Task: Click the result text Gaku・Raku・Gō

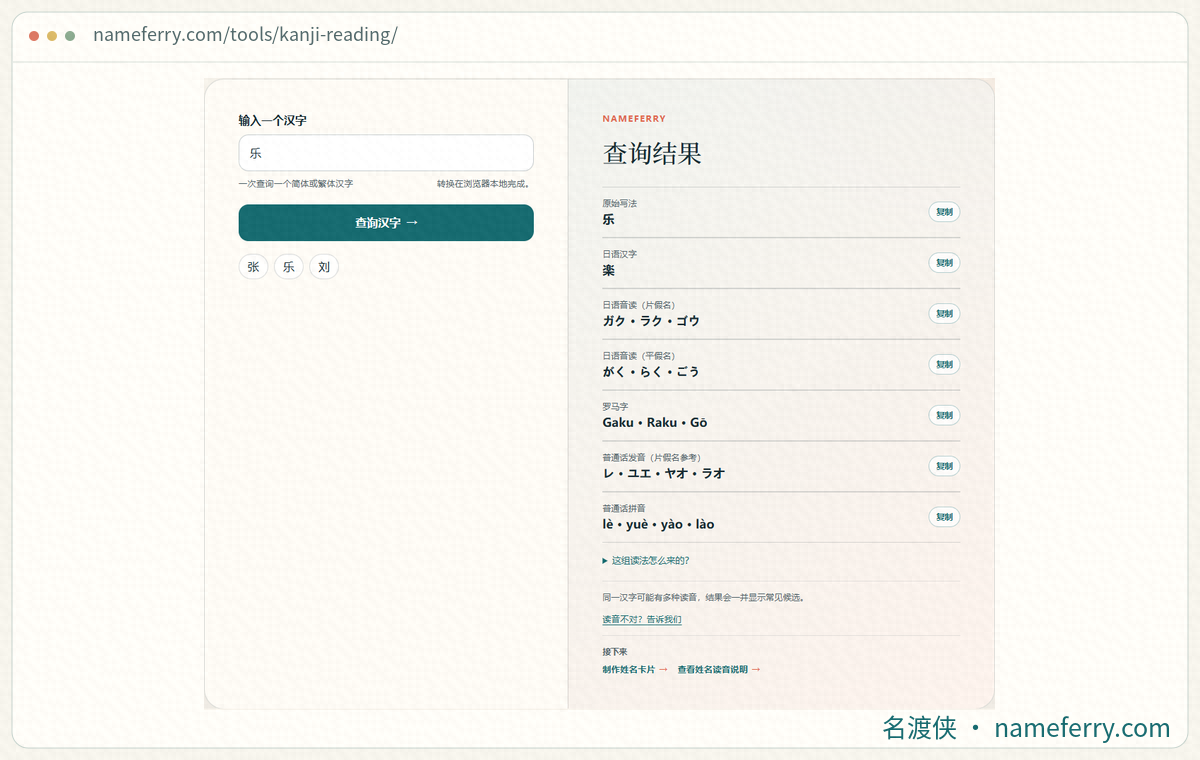Action: (x=655, y=423)
